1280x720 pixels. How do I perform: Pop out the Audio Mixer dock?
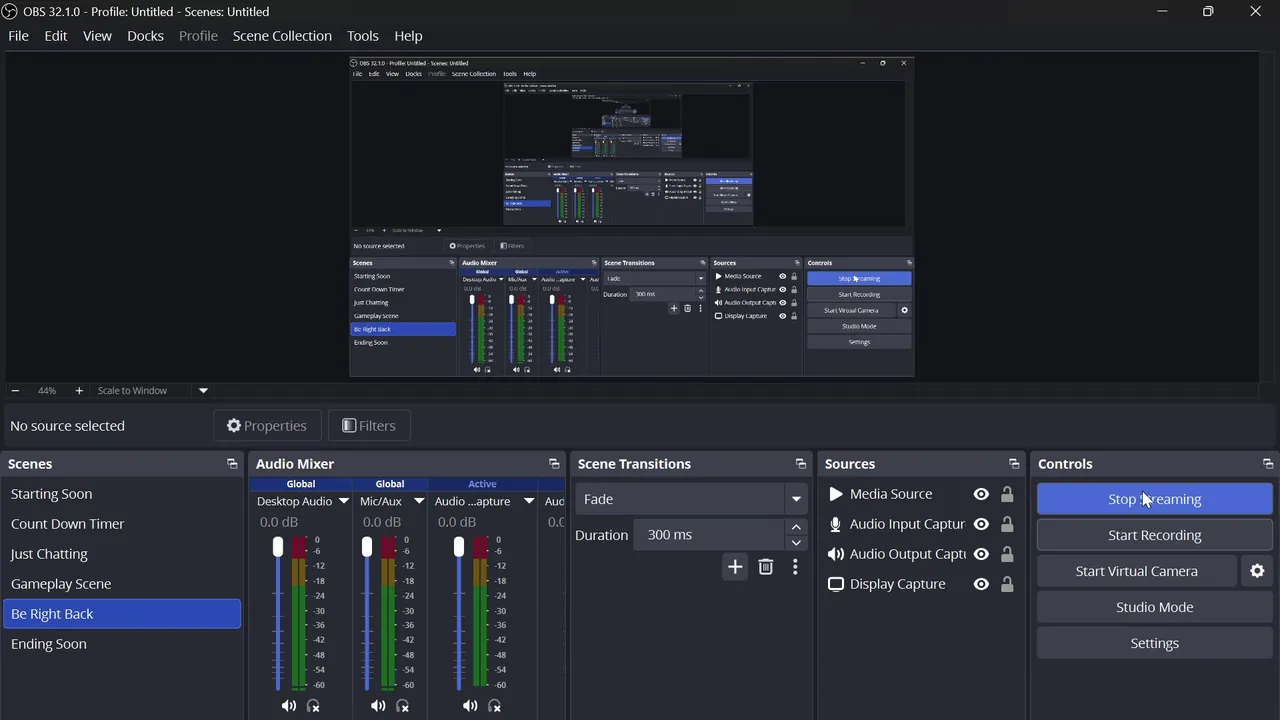[554, 464]
